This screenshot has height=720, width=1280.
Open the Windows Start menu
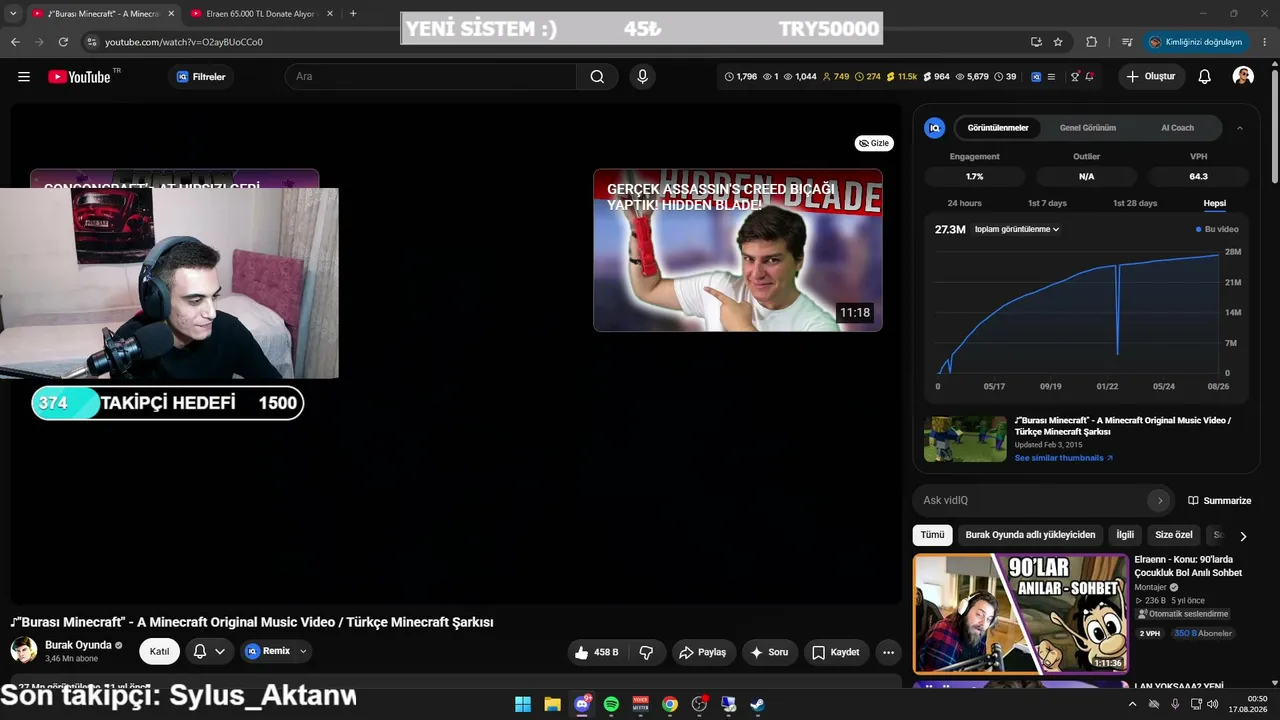[523, 704]
